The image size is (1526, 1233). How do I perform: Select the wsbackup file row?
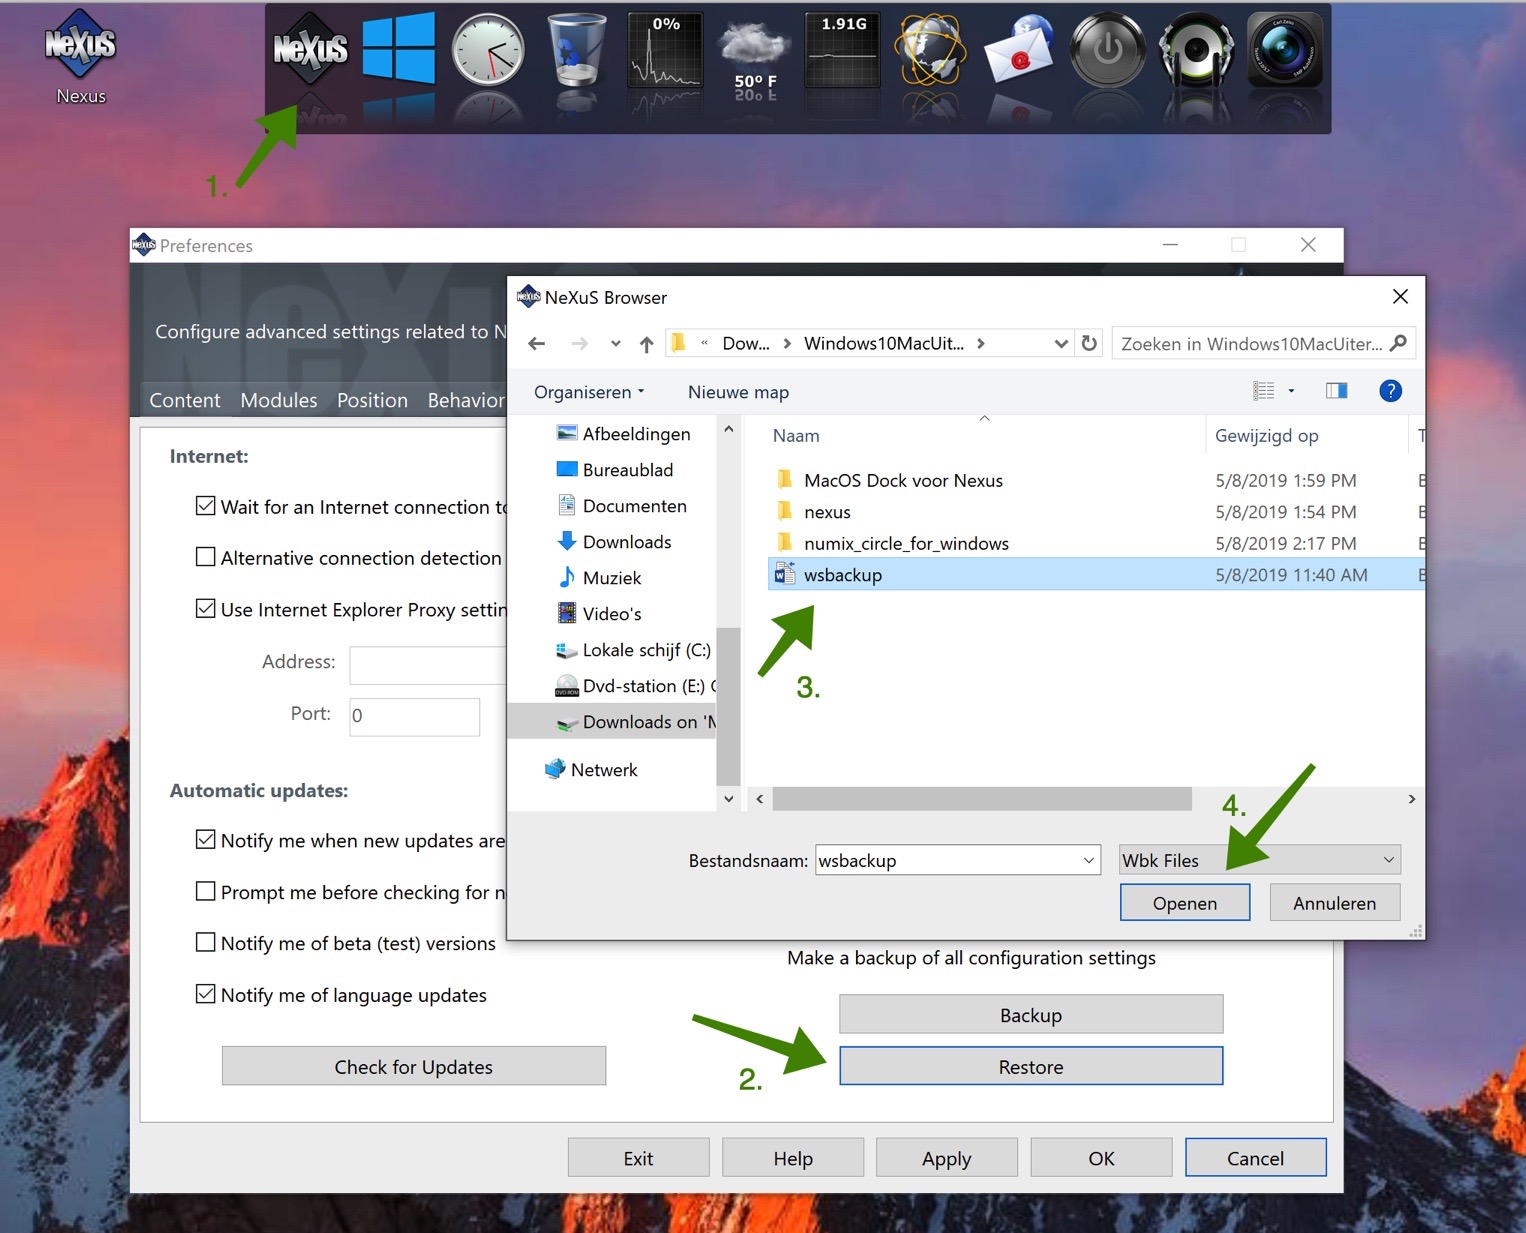point(1095,575)
